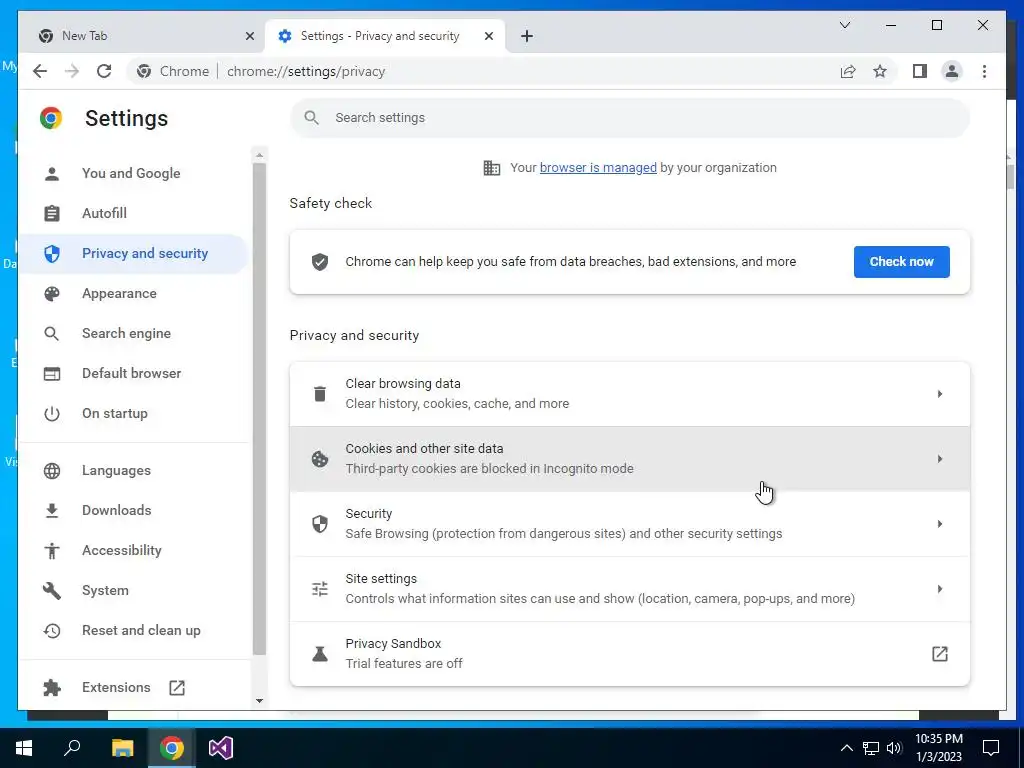The width and height of the screenshot is (1024, 768).
Task: Open Visual Studio from the taskbar
Action: click(221, 748)
